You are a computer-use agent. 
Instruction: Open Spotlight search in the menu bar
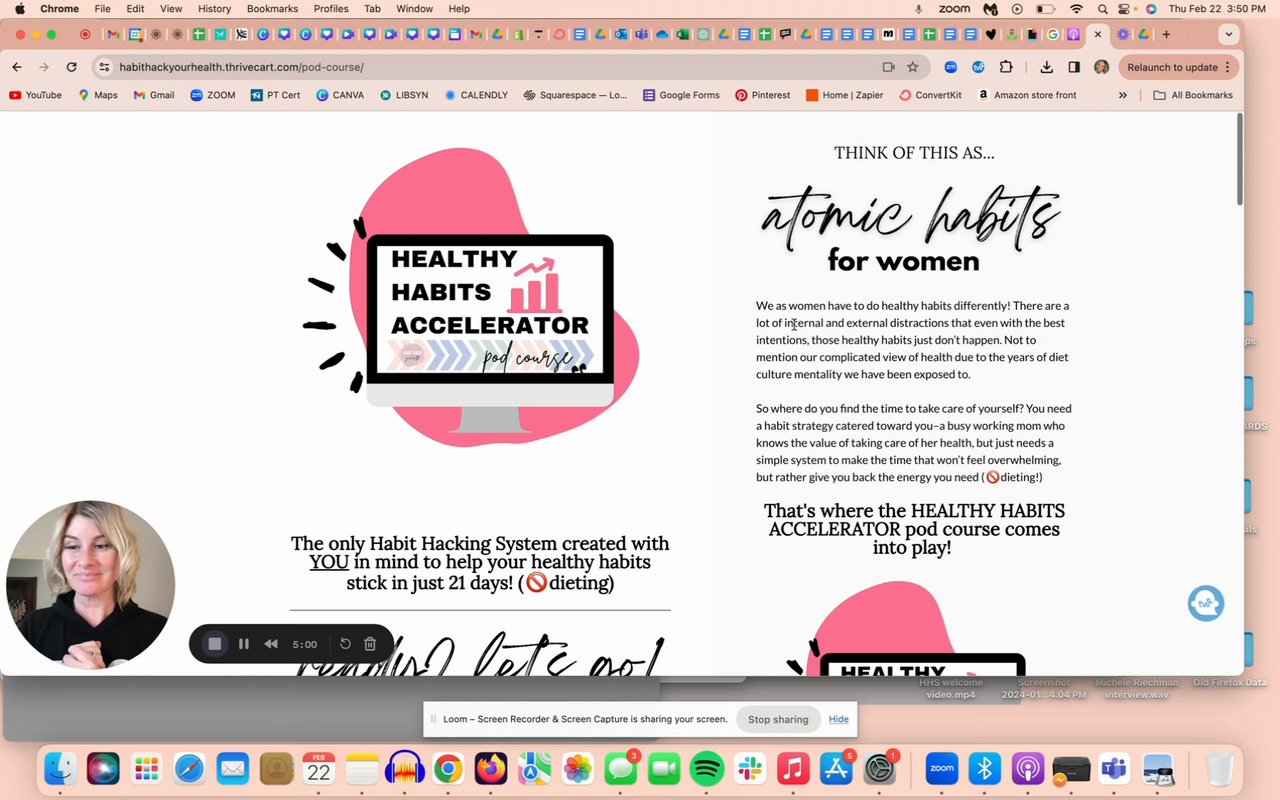pyautogui.click(x=1102, y=9)
